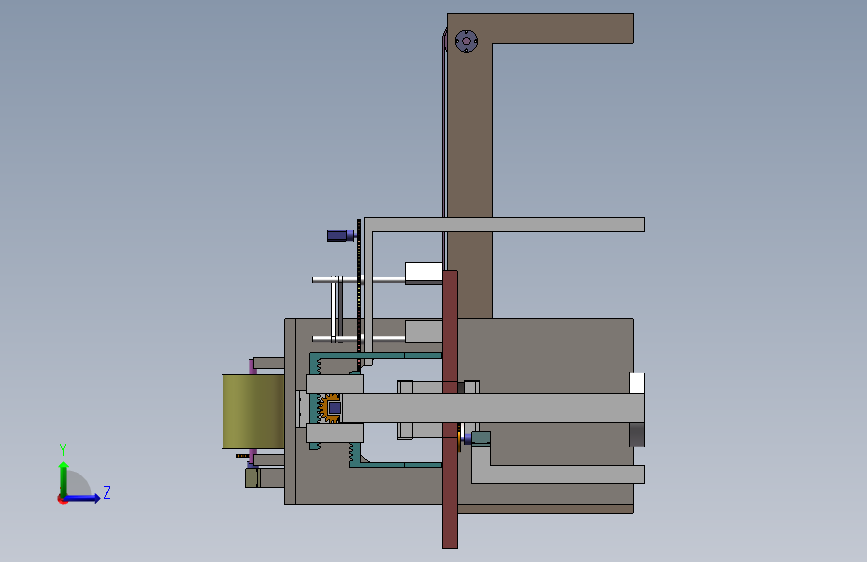Screen dimensions: 867x562
Task: Select the olive cylindrical motor body
Action: point(253,412)
